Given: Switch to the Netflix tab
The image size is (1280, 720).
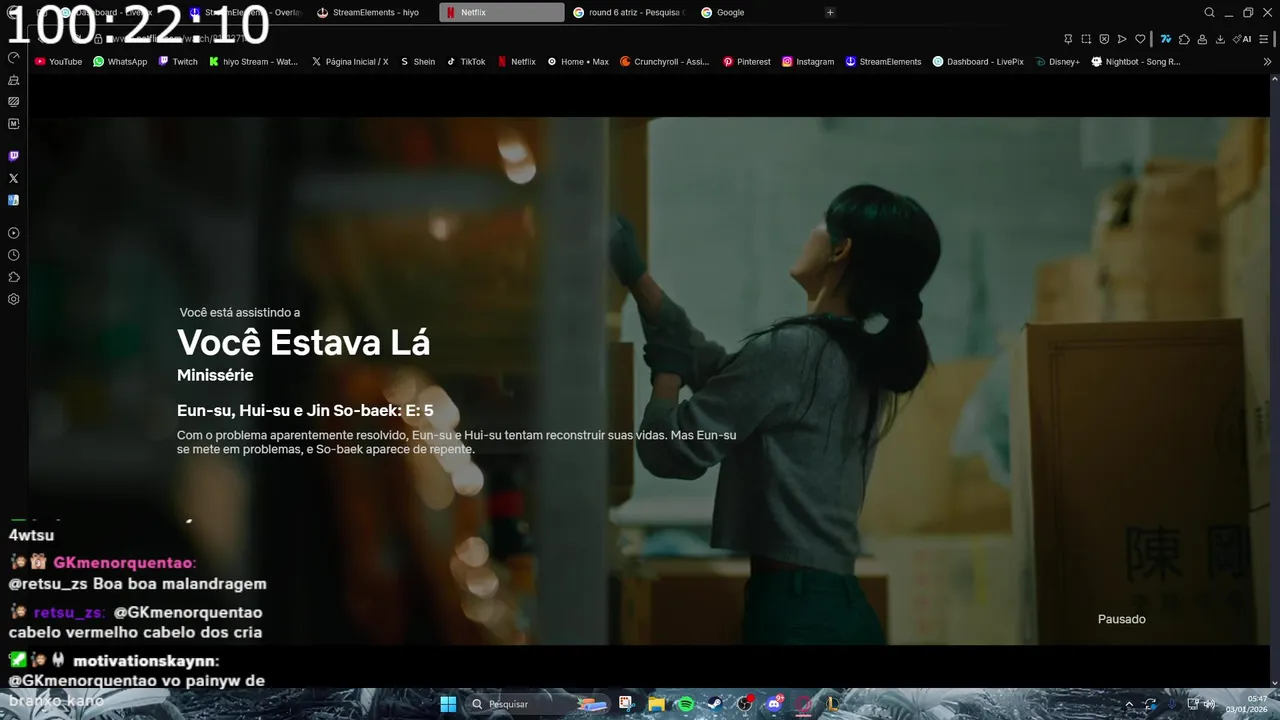Looking at the screenshot, I should [x=502, y=12].
